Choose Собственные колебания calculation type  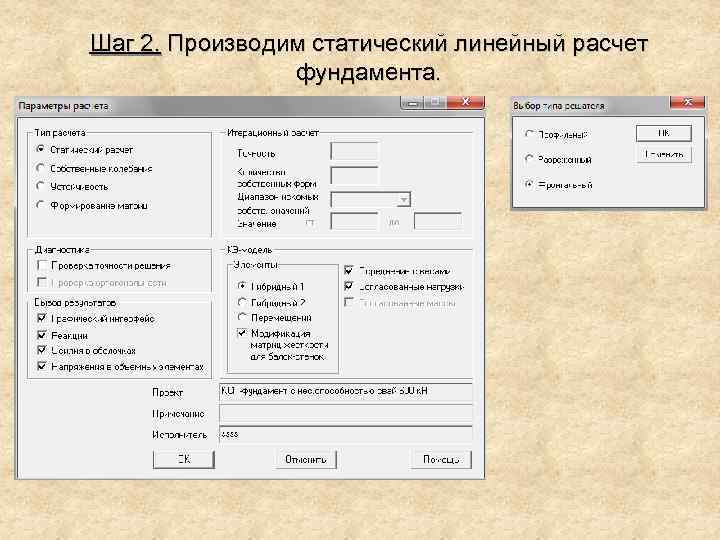tap(41, 169)
